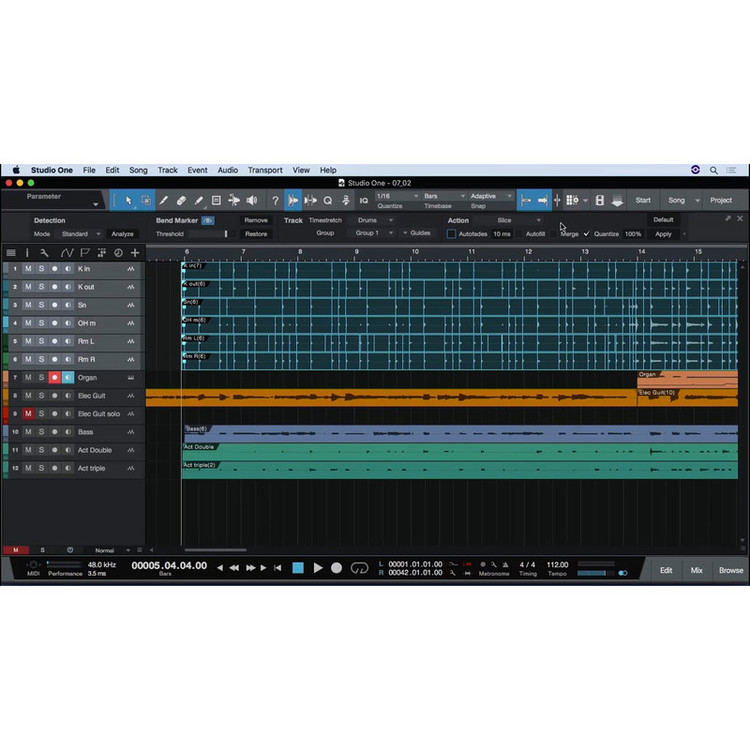Viewport: 750px width, 750px height.
Task: Disable record arm on Organ track
Action: coord(55,378)
